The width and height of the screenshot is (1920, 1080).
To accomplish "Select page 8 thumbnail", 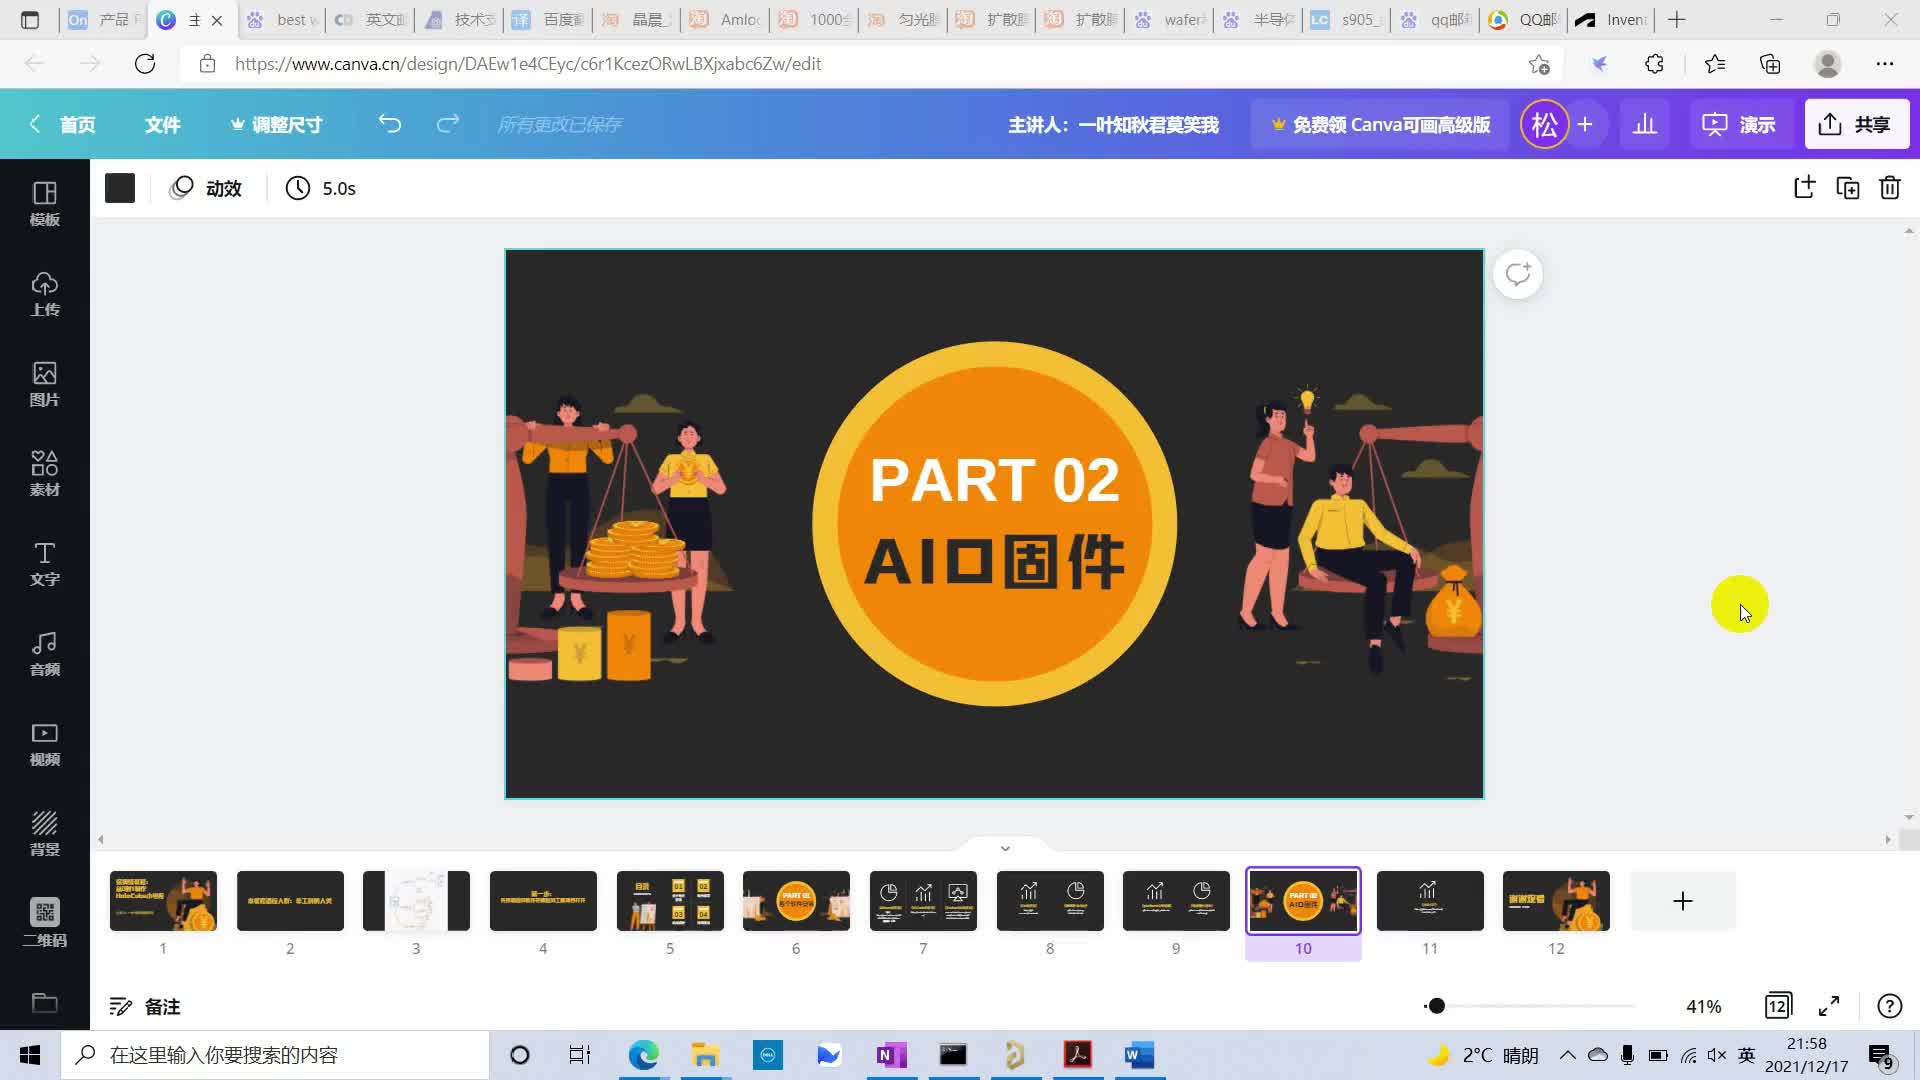I will pyautogui.click(x=1050, y=901).
